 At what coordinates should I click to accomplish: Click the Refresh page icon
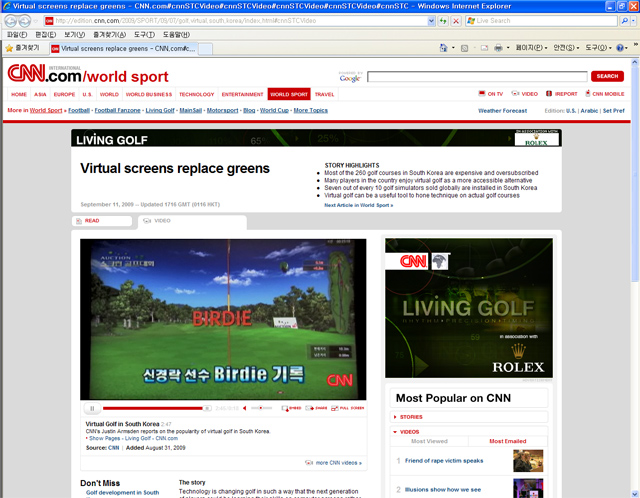tap(440, 20)
